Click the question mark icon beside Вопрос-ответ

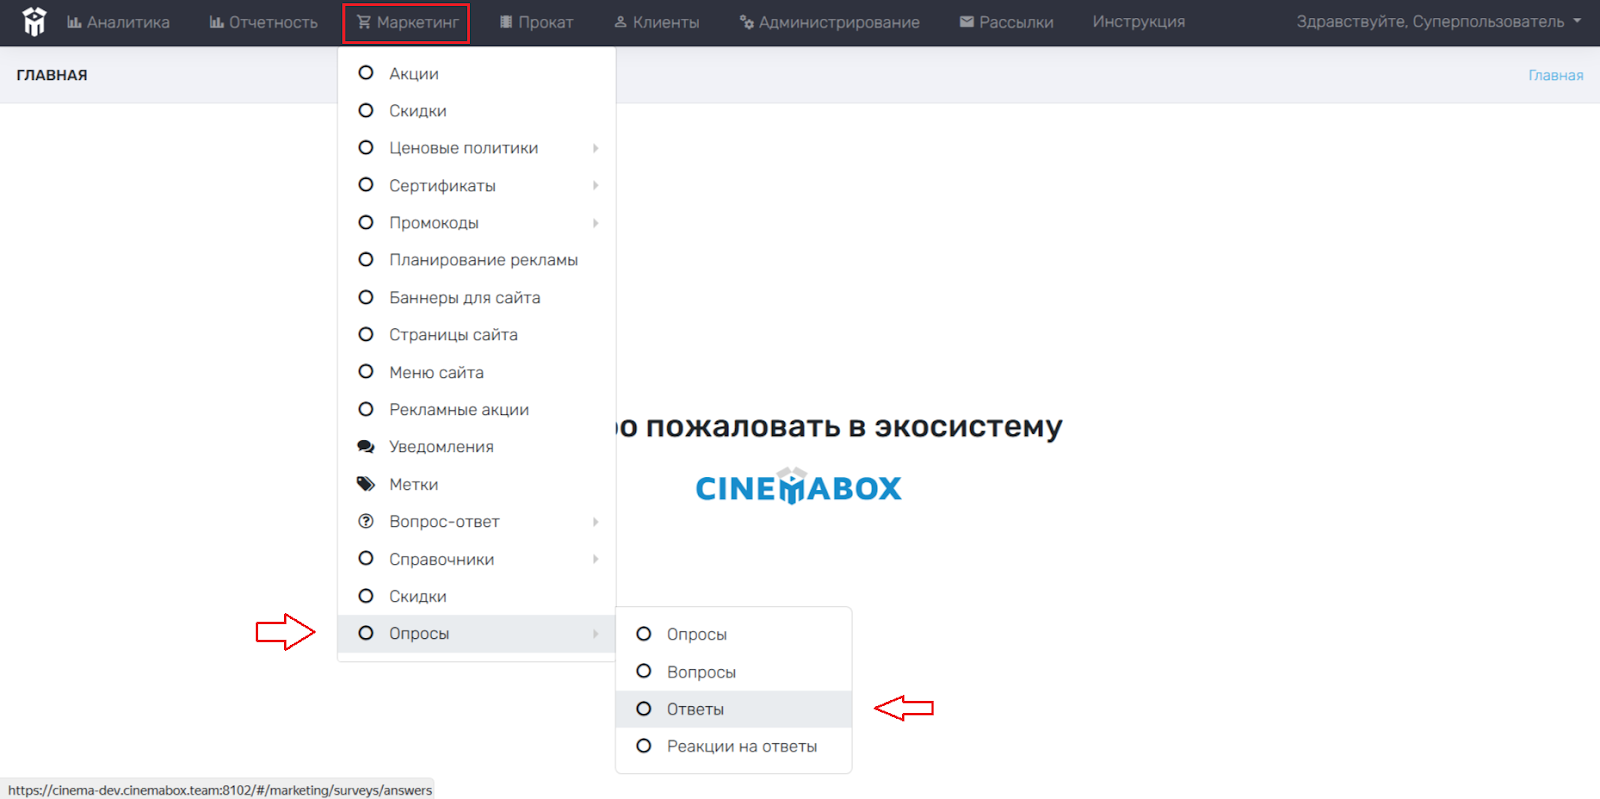pos(366,521)
